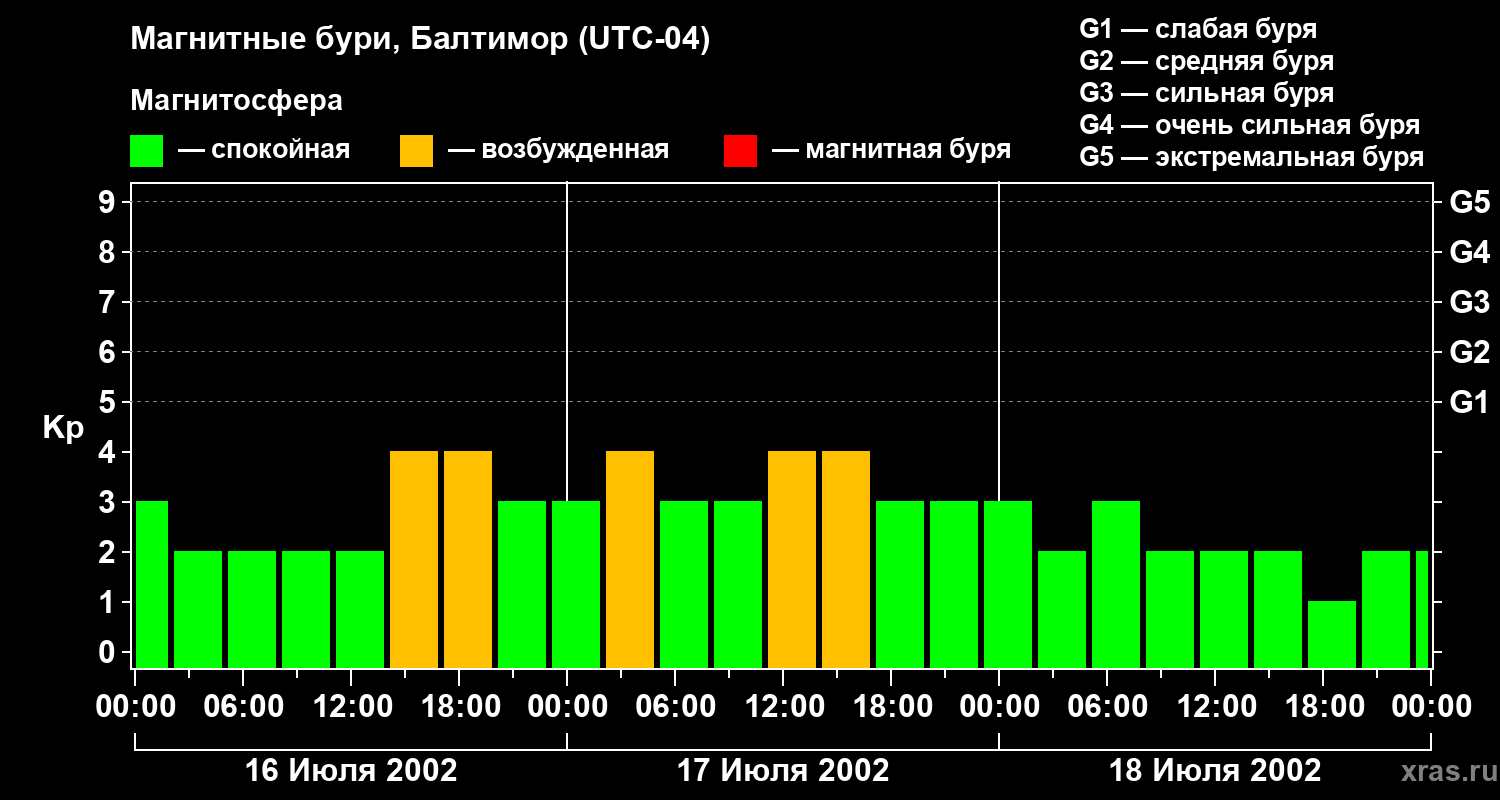Click the orange 'возбужденная' legend swatch
Viewport: 1500px width, 800px height.
(x=416, y=151)
